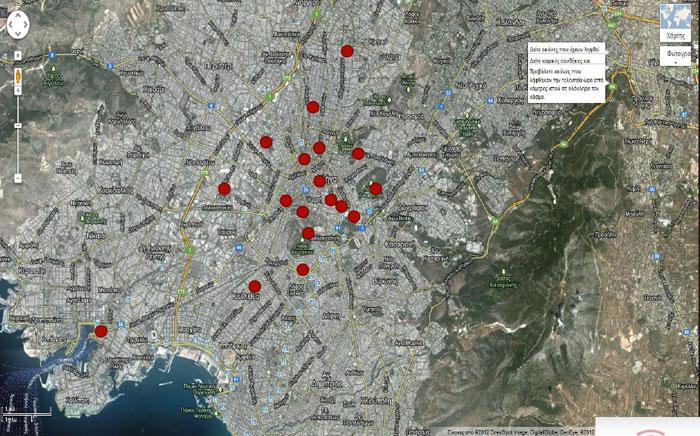Click the lone red marker southwest of cluster
Image resolution: width=700 pixels, height=436 pixels.
[254, 287]
